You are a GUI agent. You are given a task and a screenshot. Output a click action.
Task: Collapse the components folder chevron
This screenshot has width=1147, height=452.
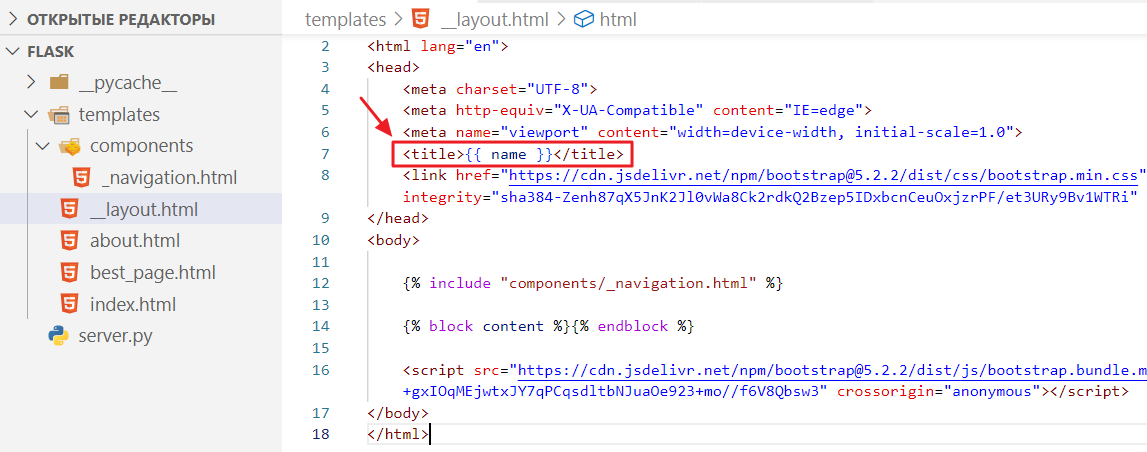pos(44,146)
